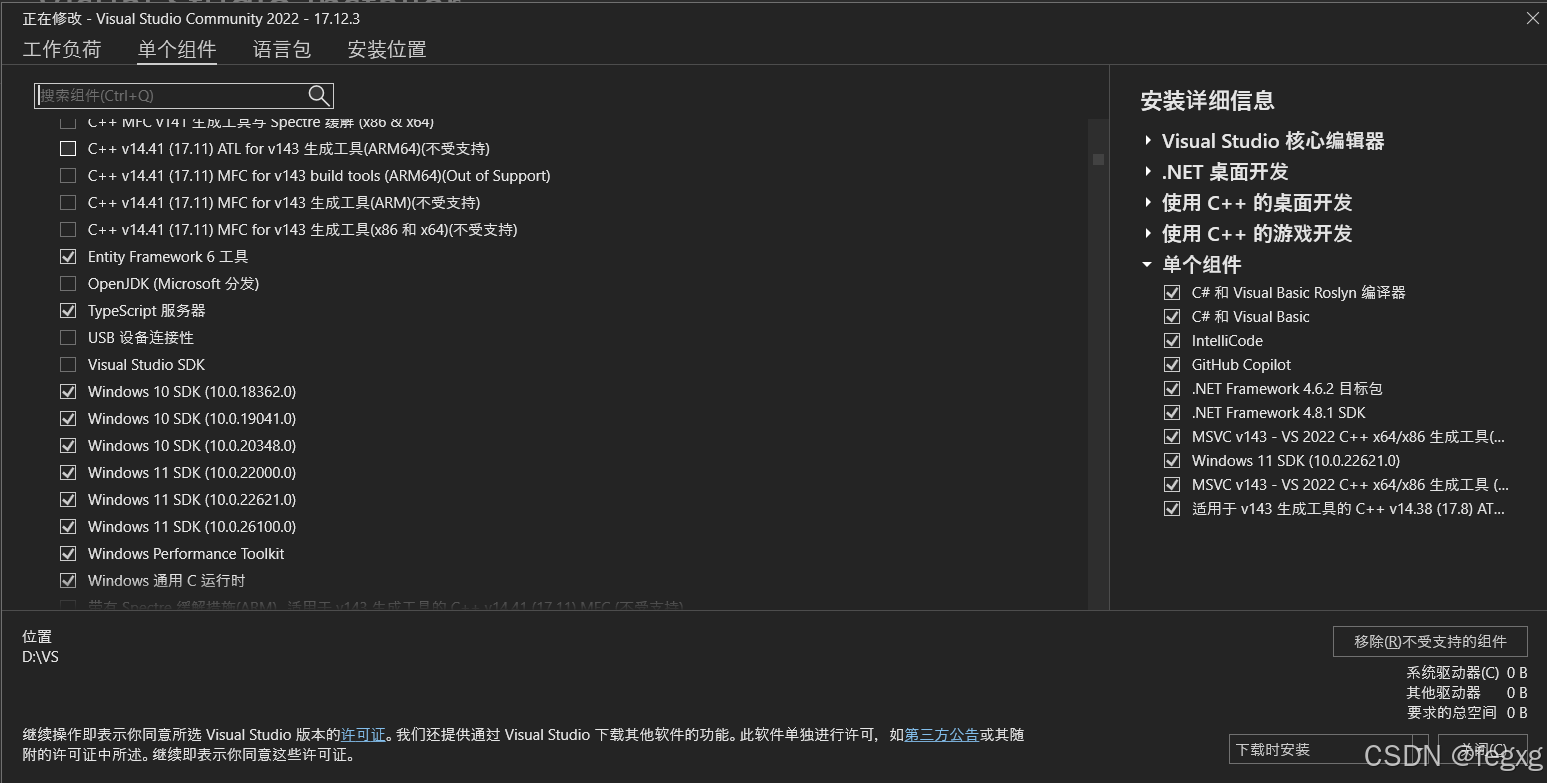Open the 语言包 tab
This screenshot has height=783, width=1547.
282,49
